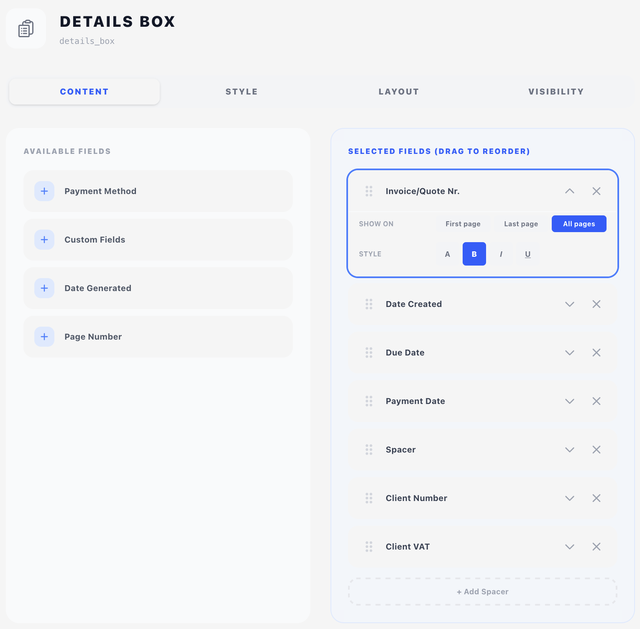Viewport: 640px width, 629px height.
Task: Click the Payment Date label
Action: [415, 401]
